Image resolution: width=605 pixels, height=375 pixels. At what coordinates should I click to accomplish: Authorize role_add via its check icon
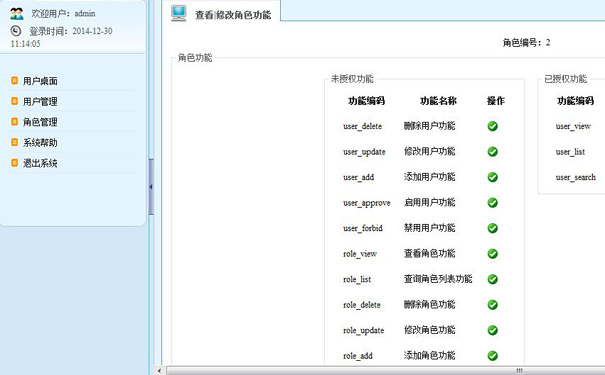[492, 356]
